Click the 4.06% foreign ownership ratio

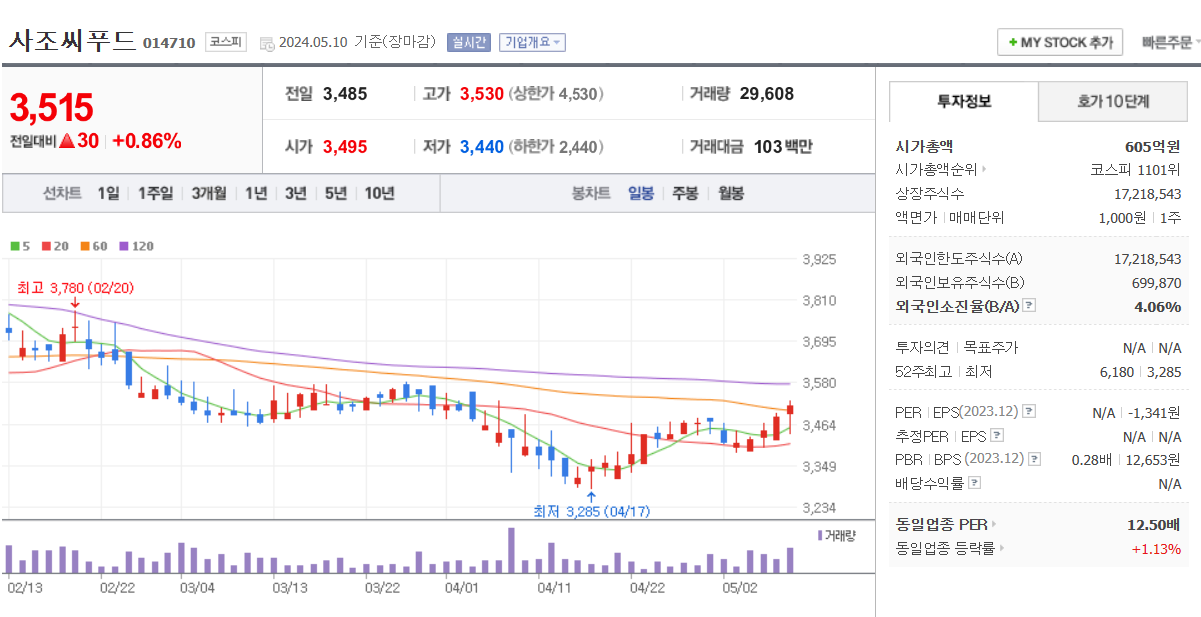pyautogui.click(x=1158, y=307)
